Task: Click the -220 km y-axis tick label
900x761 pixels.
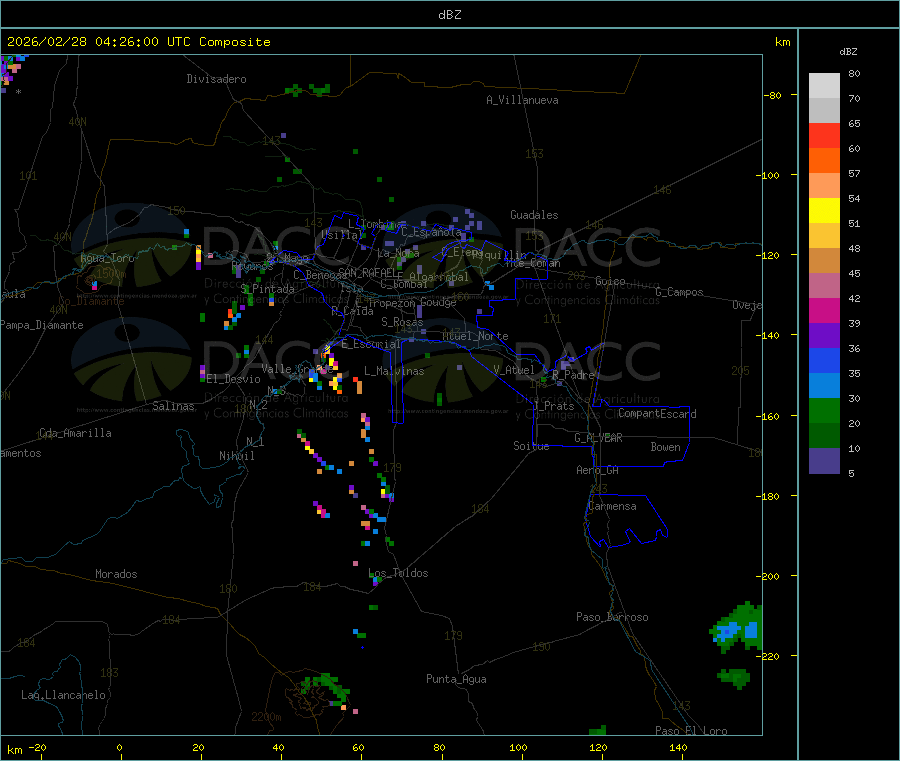Action: click(x=769, y=656)
